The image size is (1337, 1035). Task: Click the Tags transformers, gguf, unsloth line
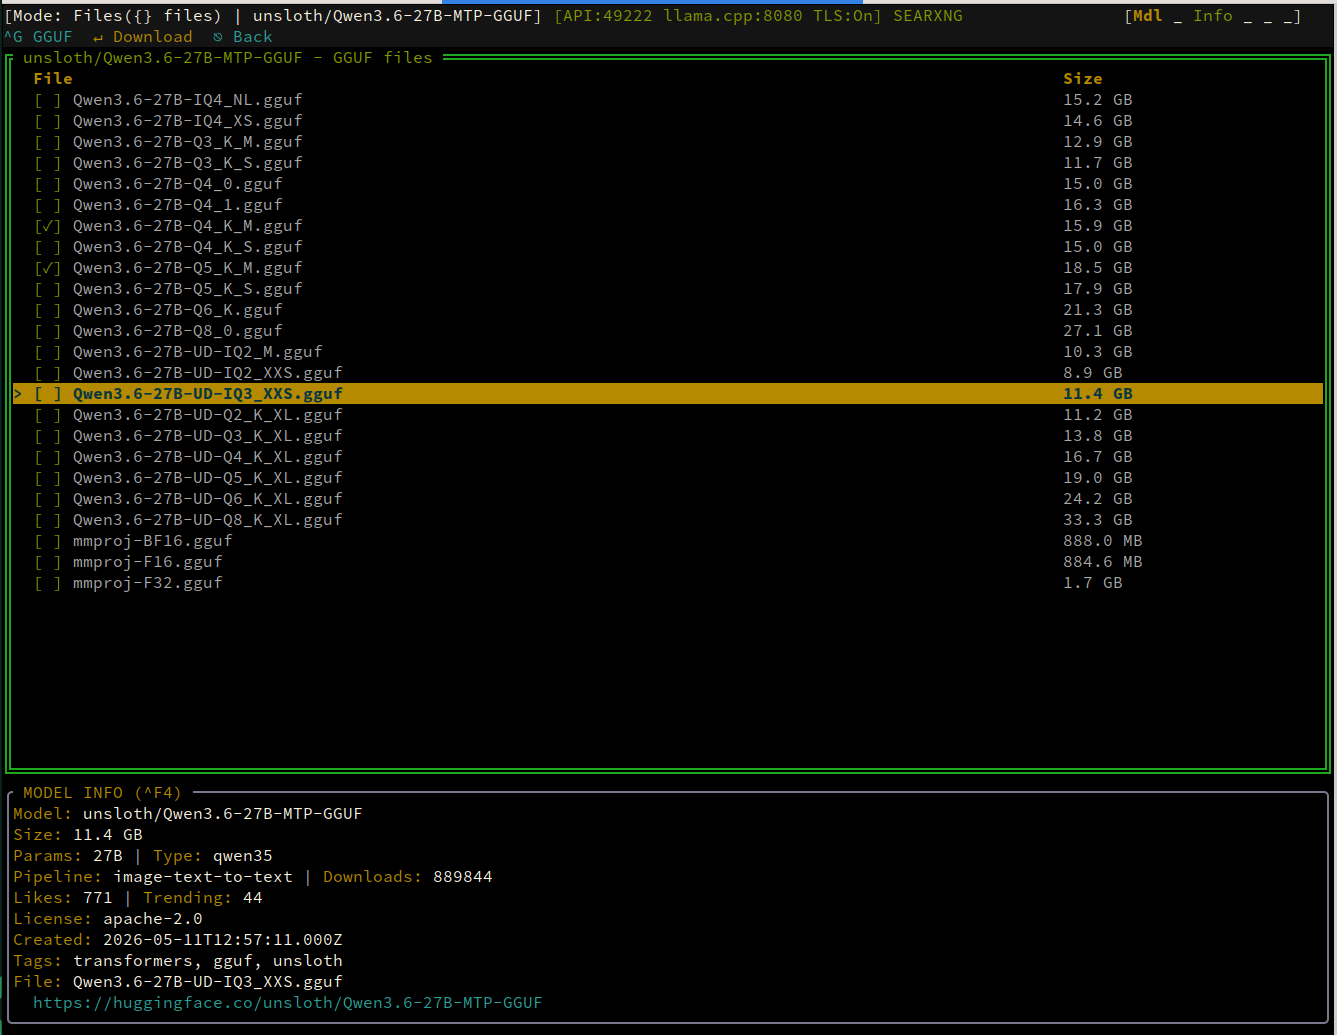[x=178, y=961]
